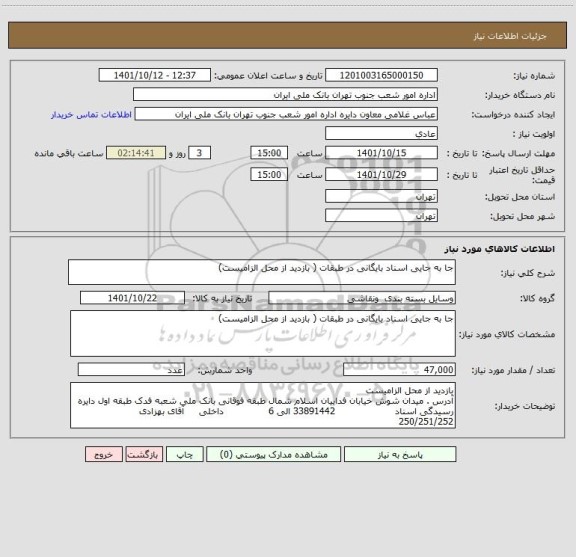This screenshot has width=576, height=557.
Task: Click label ساعت باقی مانده
Action: pyautogui.click(x=69, y=153)
